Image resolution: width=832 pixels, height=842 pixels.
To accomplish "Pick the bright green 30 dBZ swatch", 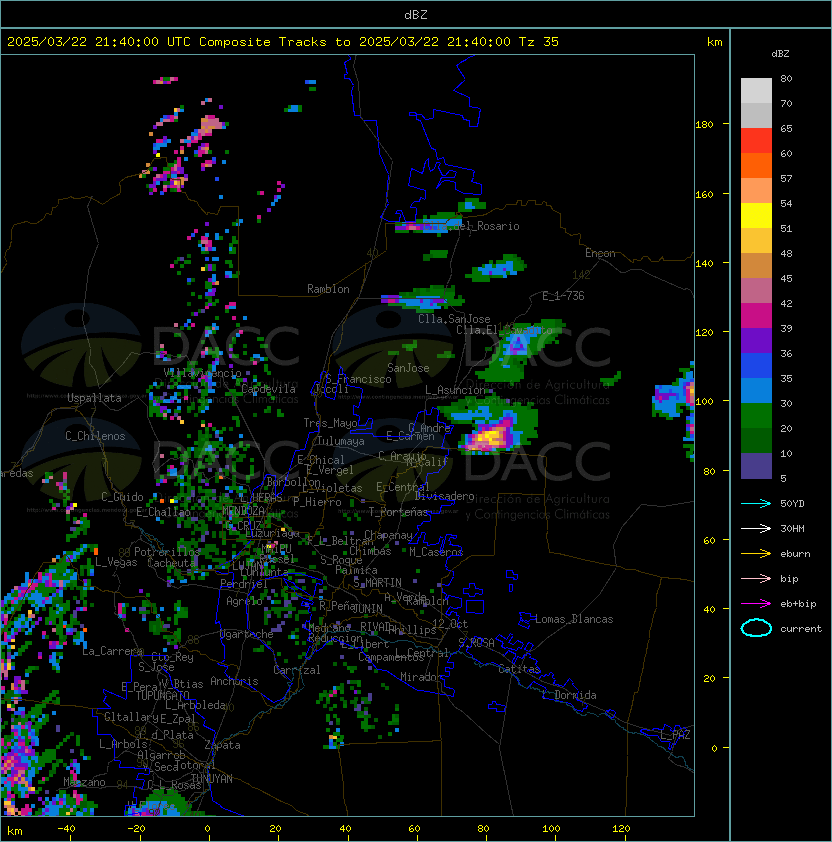I will pos(756,416).
